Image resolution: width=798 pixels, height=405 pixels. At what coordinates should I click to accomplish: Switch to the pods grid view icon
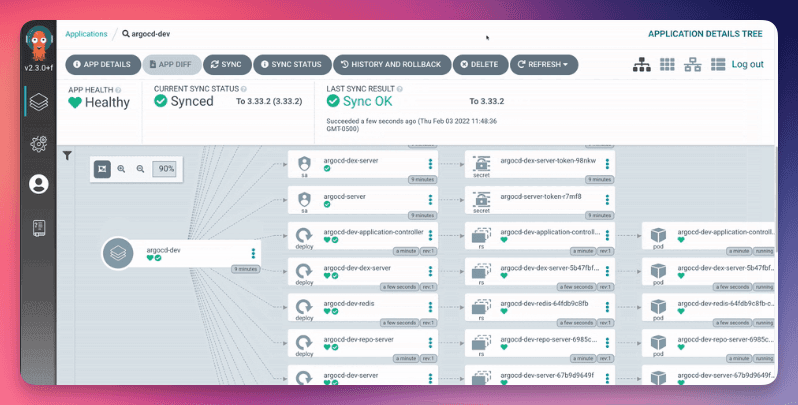coord(667,64)
